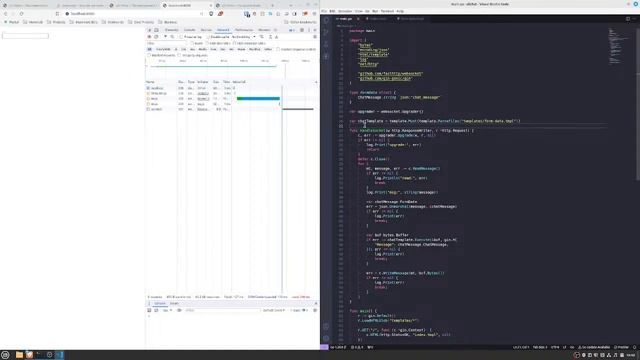Screen dimensions: 640x360
Task: Enable the Preserve log checkbox
Action: (181, 37)
